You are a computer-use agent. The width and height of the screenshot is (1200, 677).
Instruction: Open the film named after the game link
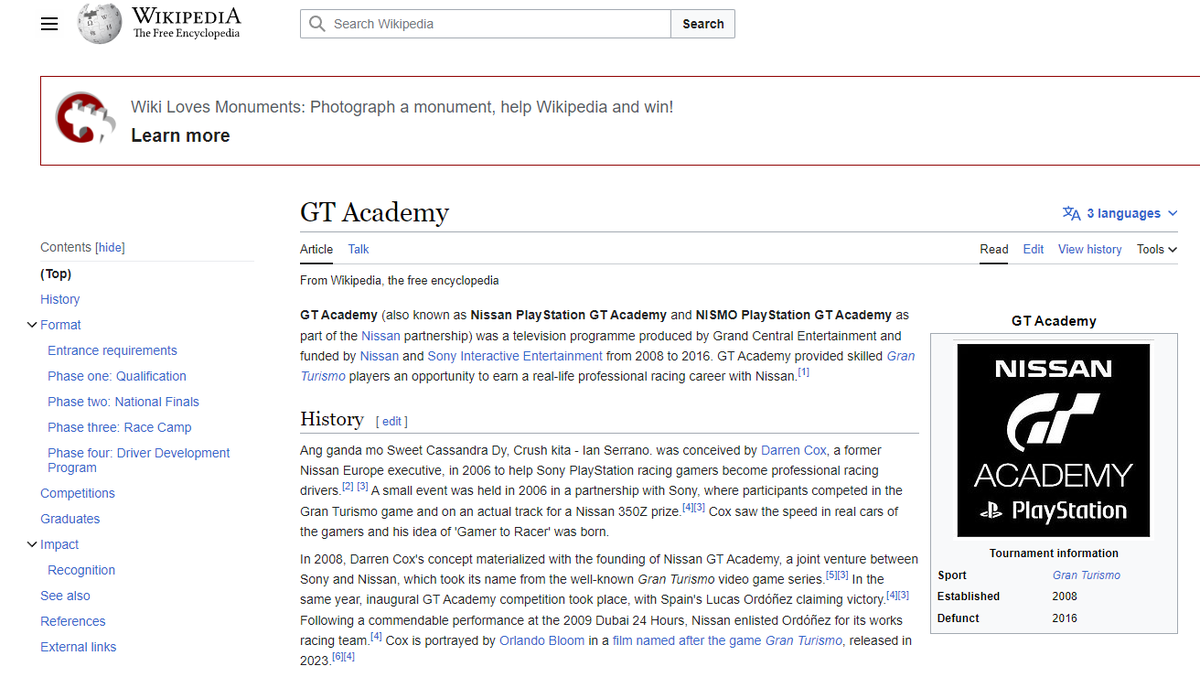point(727,641)
